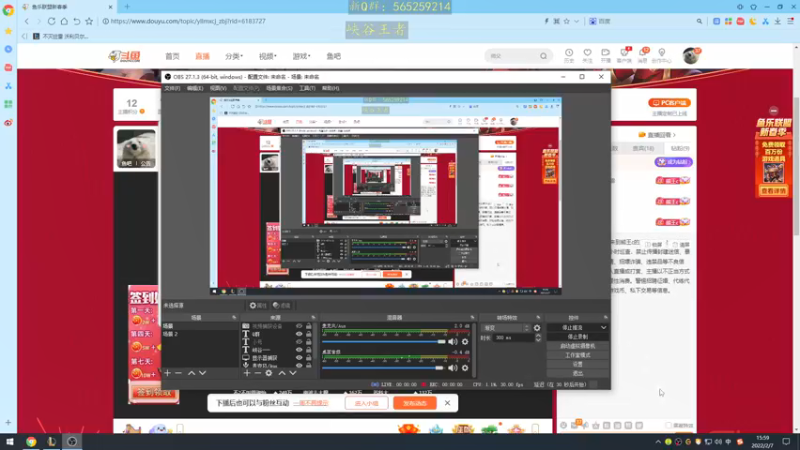Remove the selected OBS source
The width and height of the screenshot is (800, 450).
[x=258, y=373]
